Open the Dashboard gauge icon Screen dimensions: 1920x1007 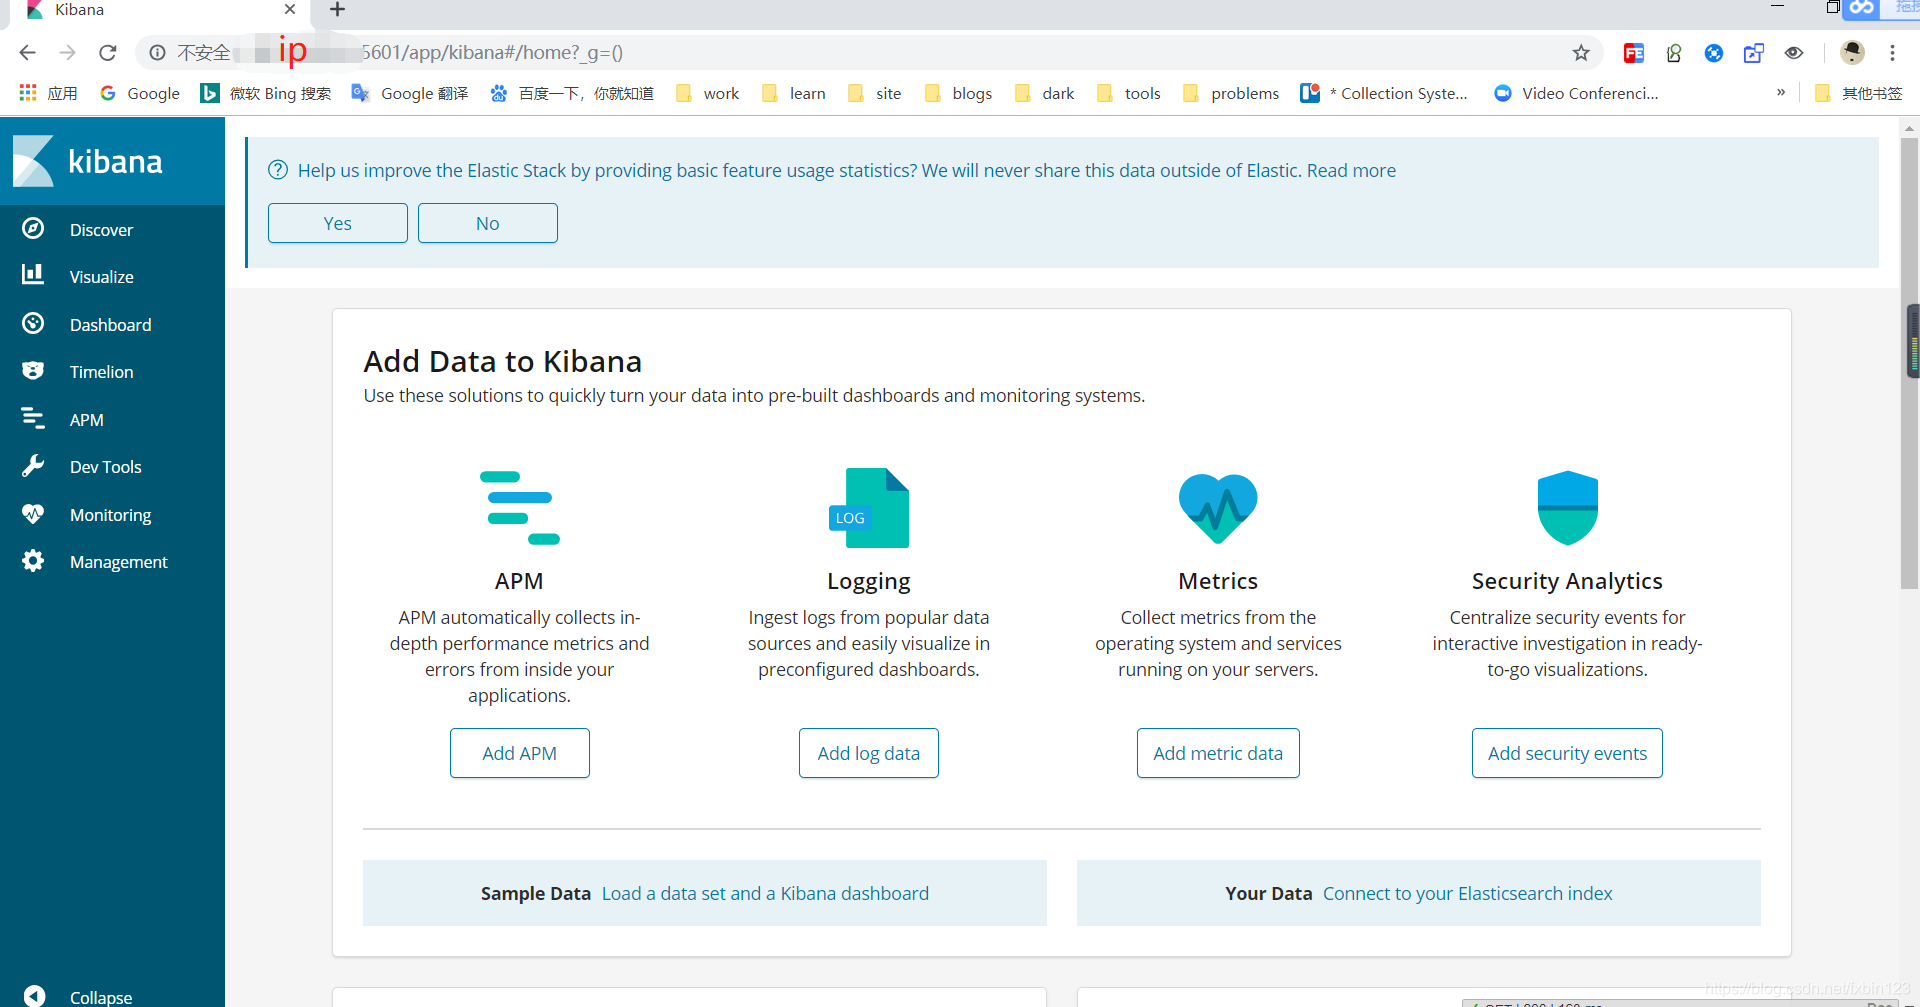click(33, 324)
